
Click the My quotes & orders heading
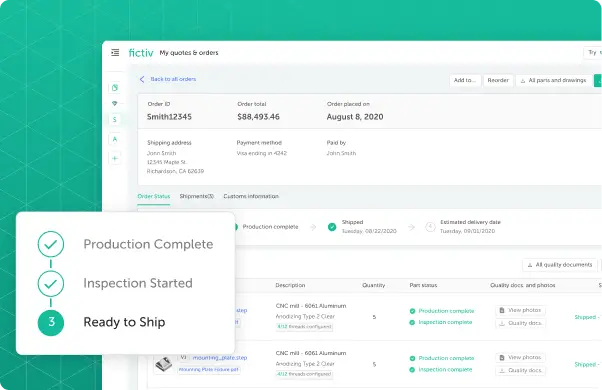click(x=189, y=53)
